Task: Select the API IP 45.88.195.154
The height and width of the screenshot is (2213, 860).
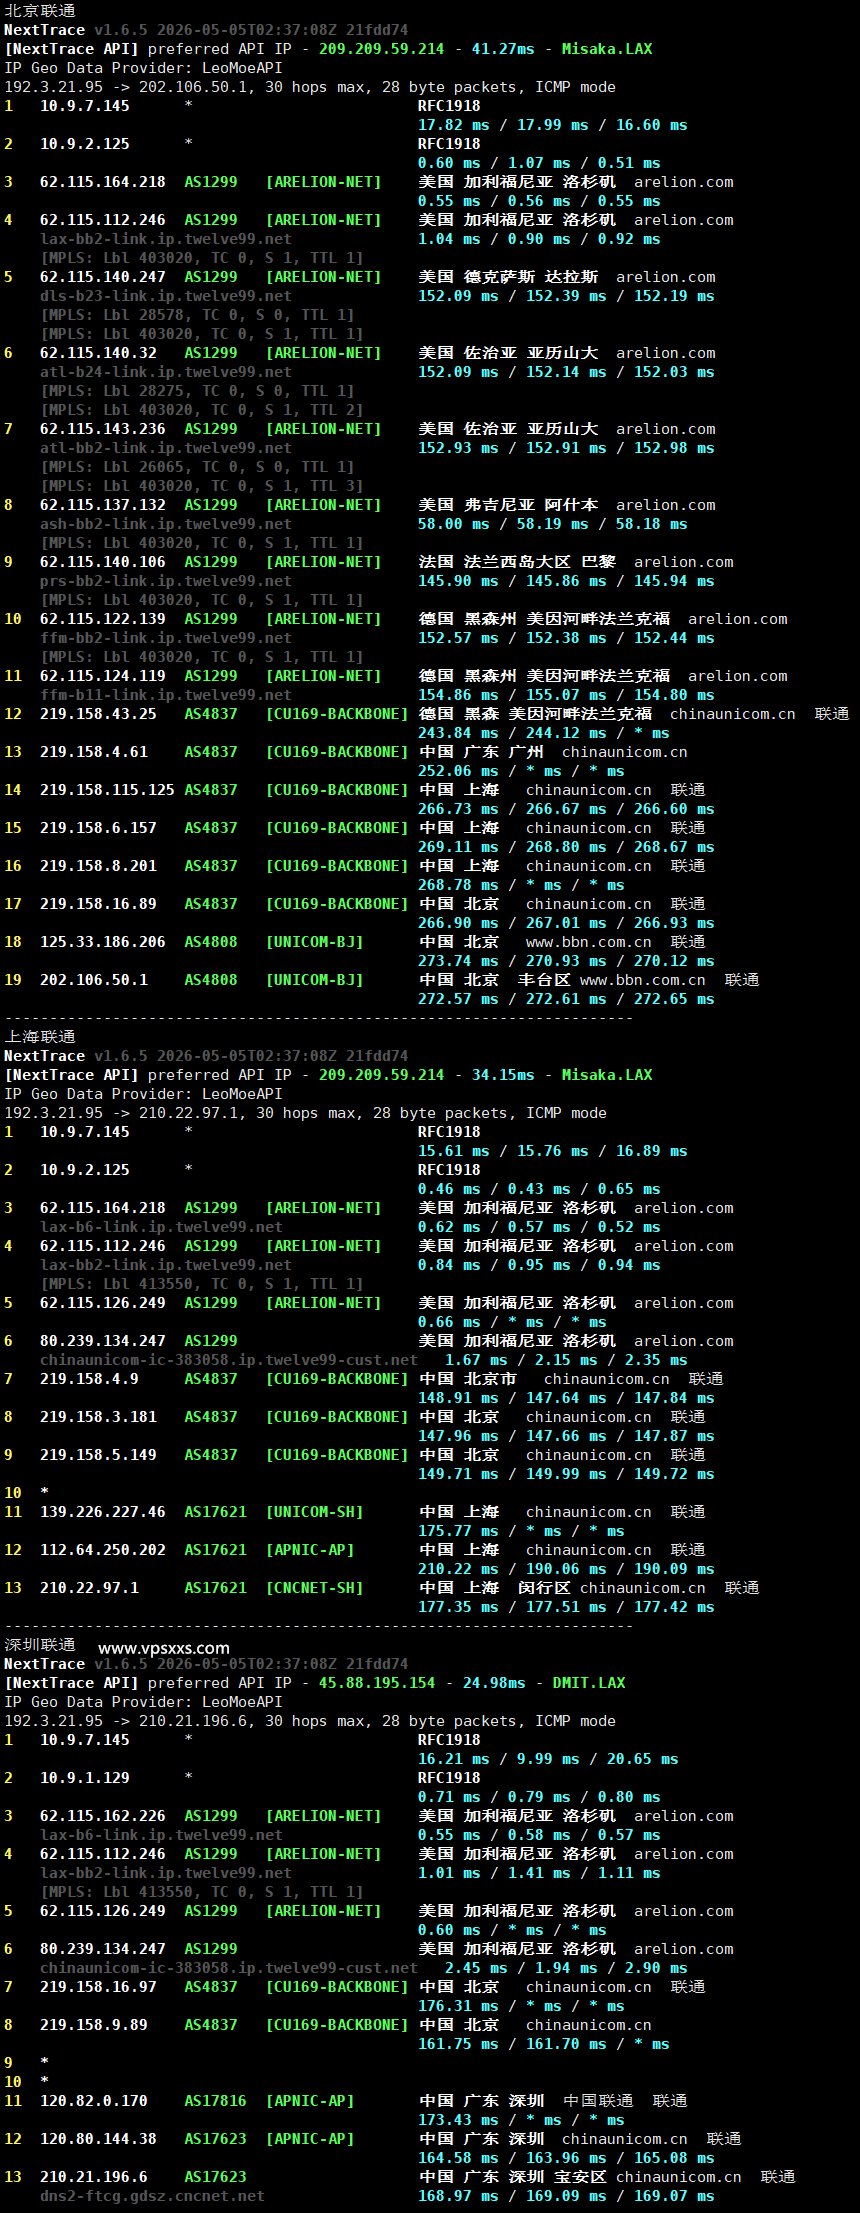Action: point(377,1682)
